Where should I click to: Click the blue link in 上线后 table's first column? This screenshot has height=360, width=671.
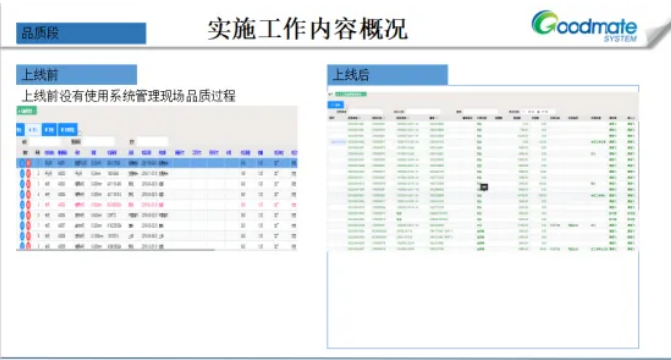(x=338, y=142)
